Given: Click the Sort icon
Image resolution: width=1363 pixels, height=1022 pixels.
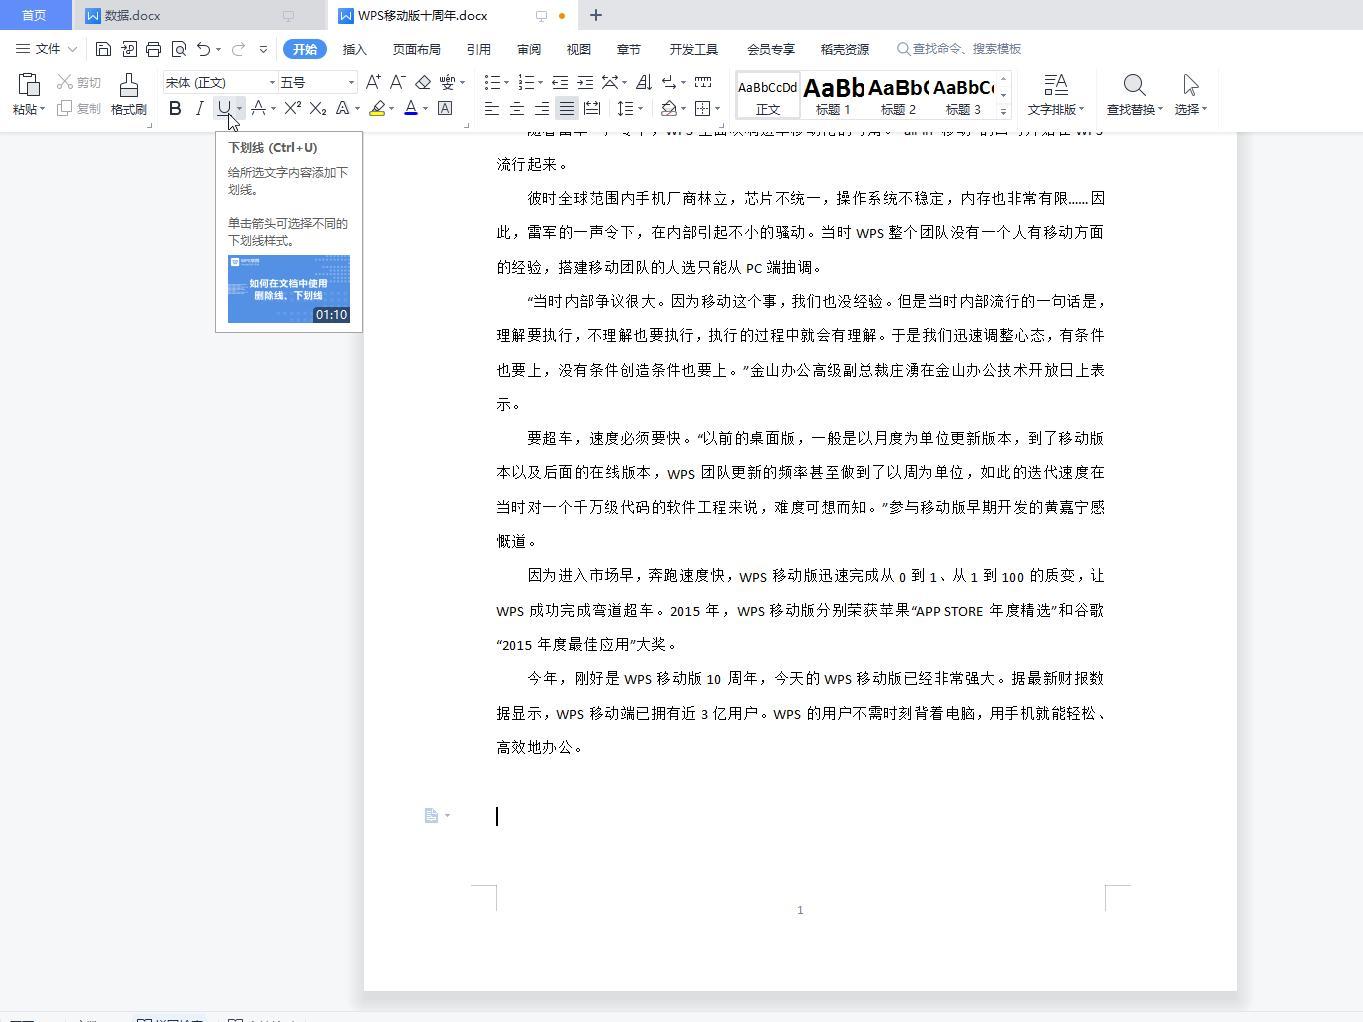Looking at the screenshot, I should click(644, 82).
